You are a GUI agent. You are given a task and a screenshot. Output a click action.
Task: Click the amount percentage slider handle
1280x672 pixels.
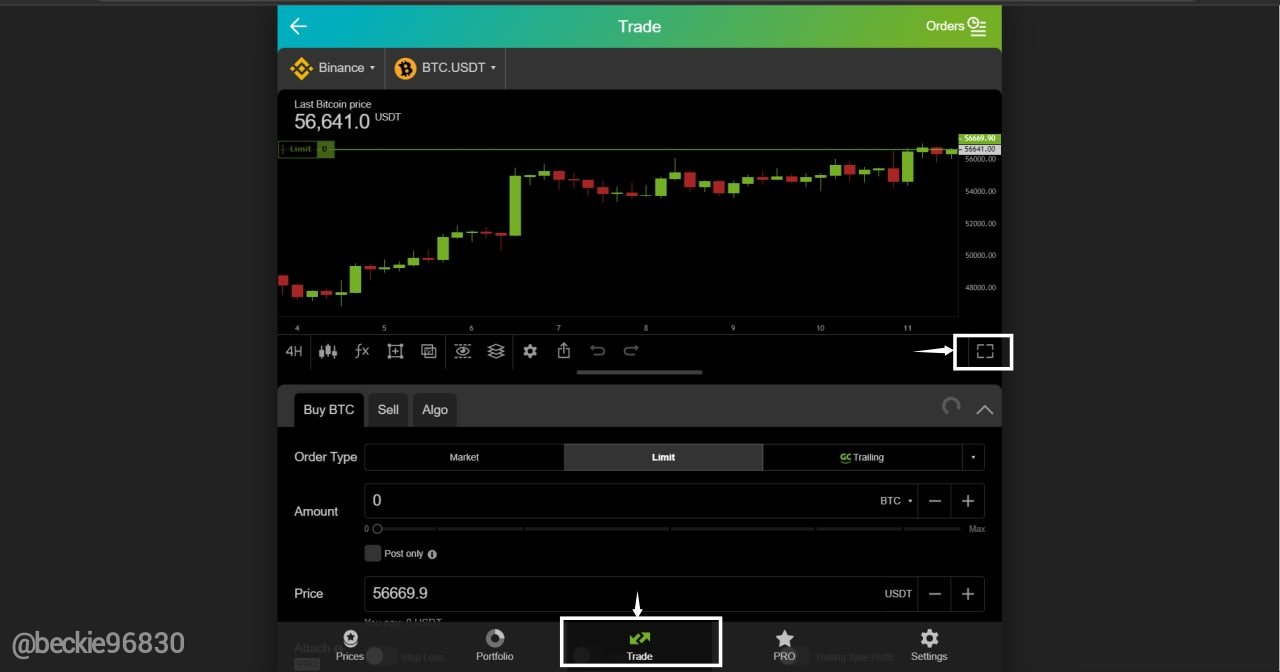(x=377, y=529)
